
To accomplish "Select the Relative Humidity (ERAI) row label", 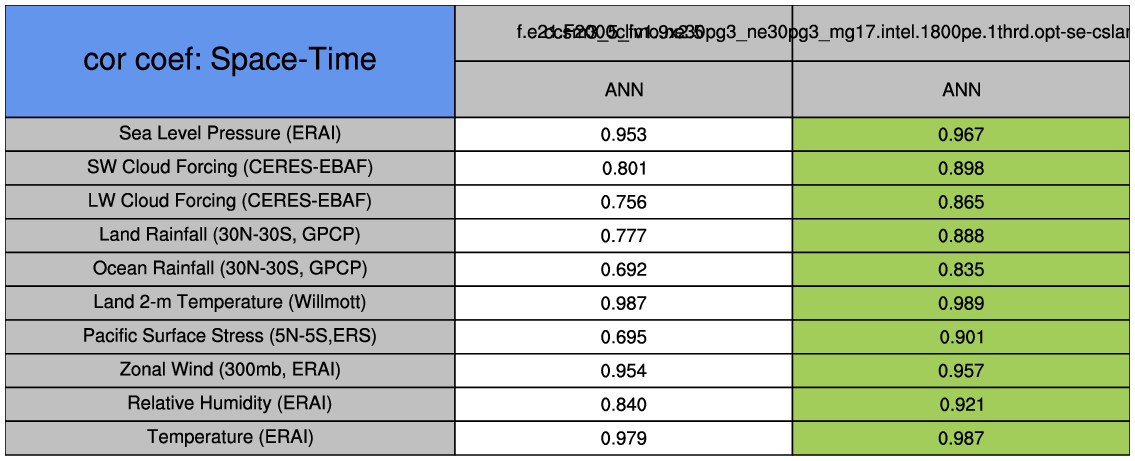I will tap(230, 404).
